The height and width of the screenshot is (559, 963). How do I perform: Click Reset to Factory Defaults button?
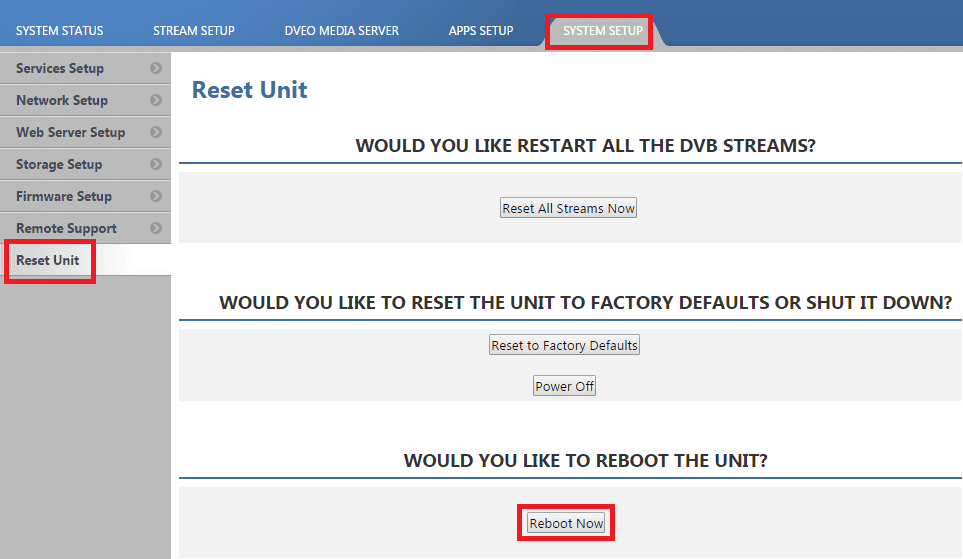coord(564,345)
